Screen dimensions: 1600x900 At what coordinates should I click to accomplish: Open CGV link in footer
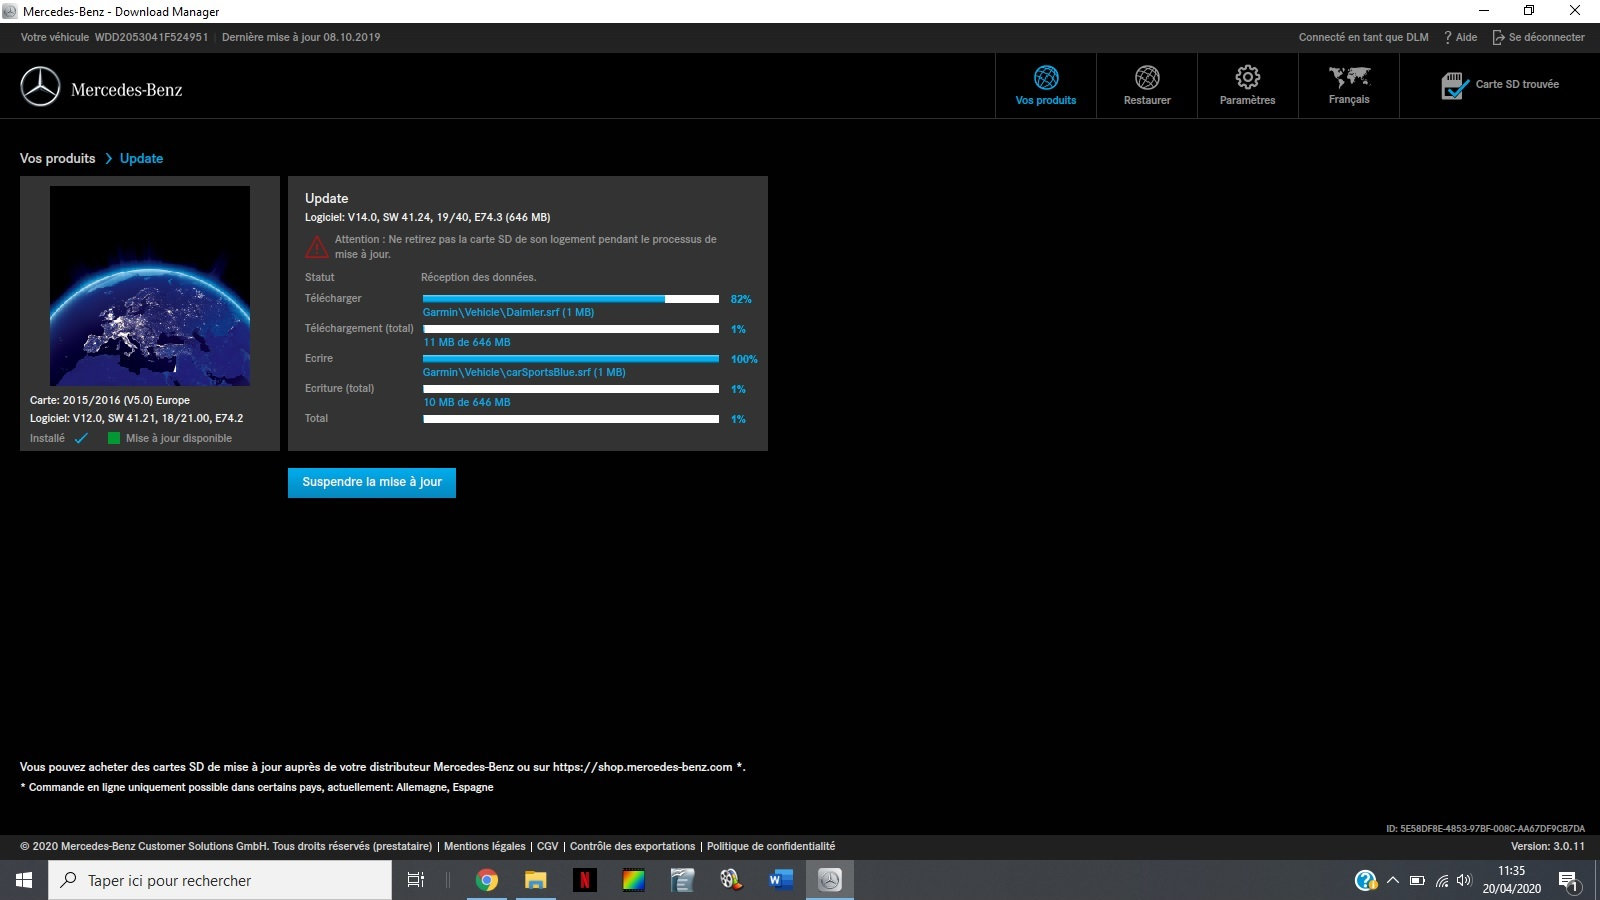(x=548, y=846)
